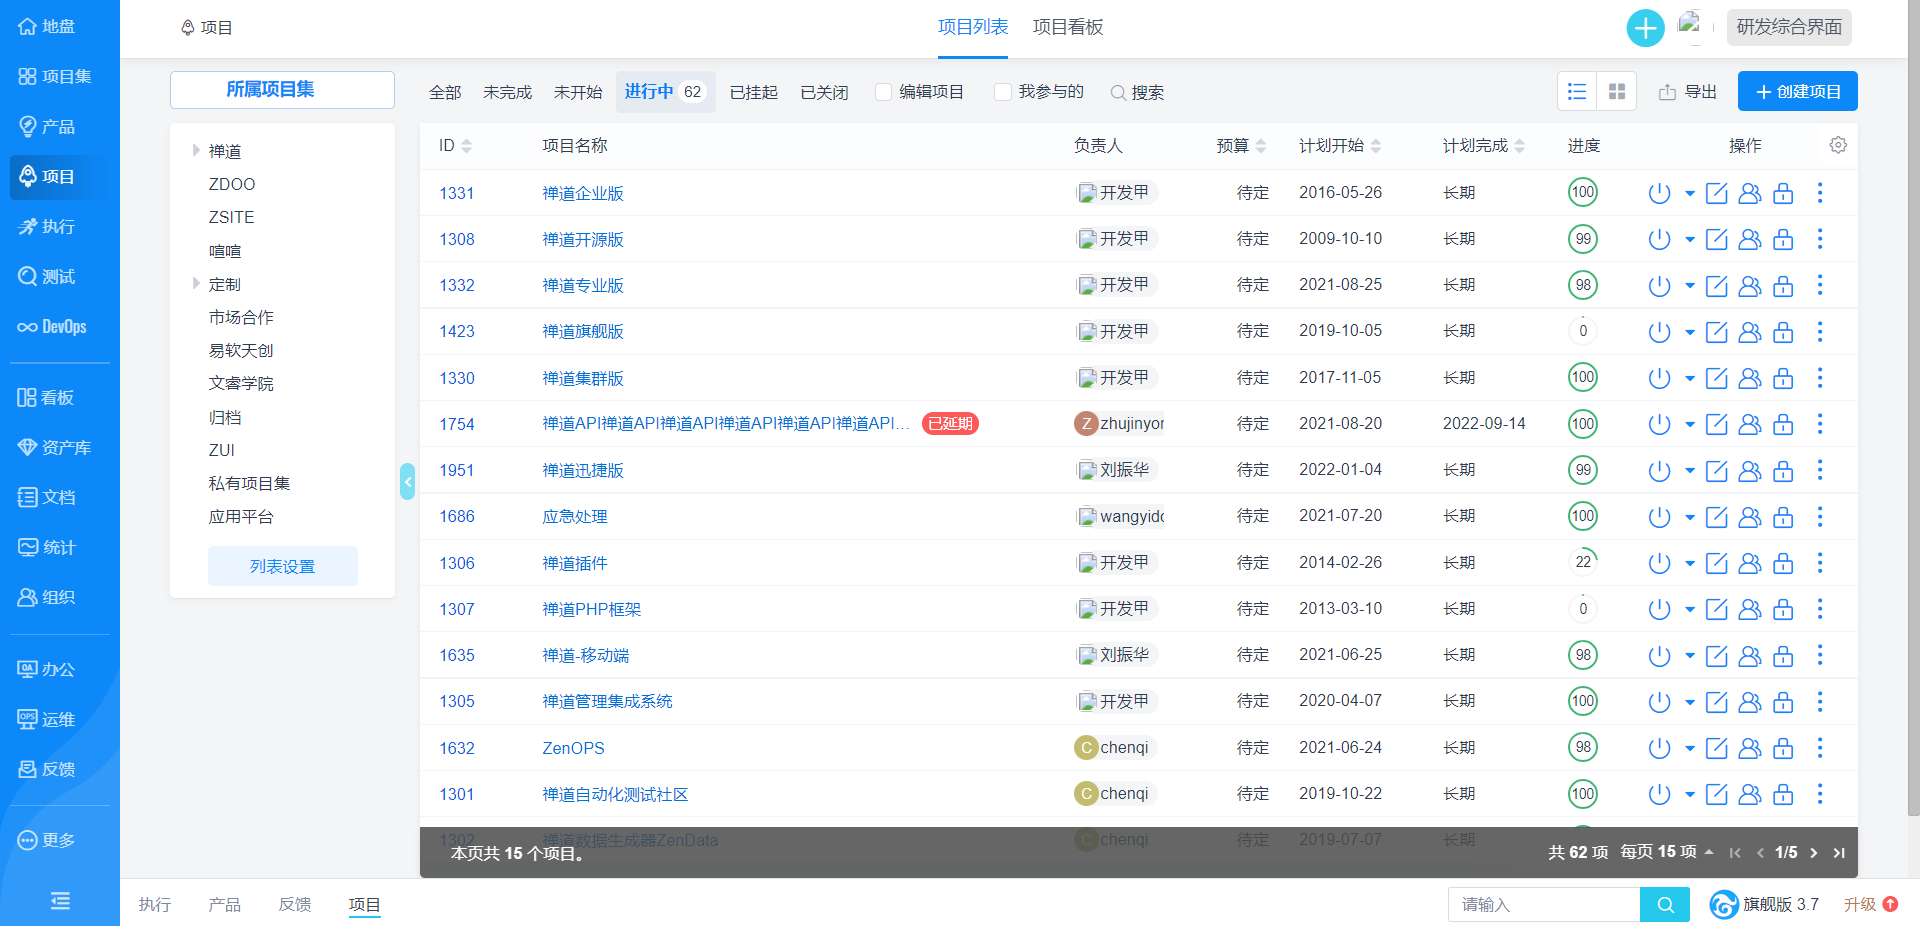This screenshot has width=1920, height=926.
Task: Open the 每页 15 项 page size dropdown
Action: (x=1667, y=852)
